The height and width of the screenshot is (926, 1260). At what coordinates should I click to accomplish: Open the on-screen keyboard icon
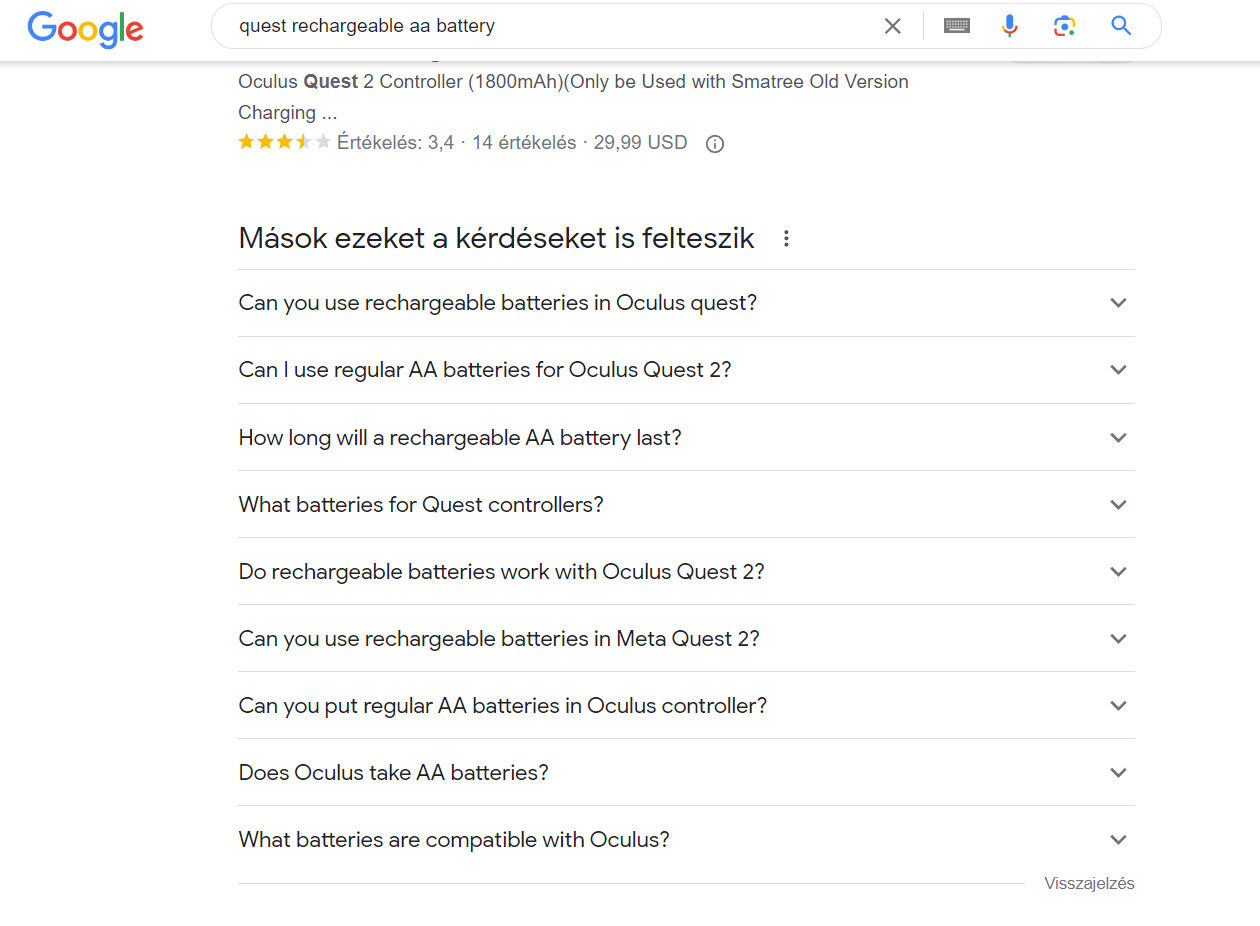pos(957,26)
